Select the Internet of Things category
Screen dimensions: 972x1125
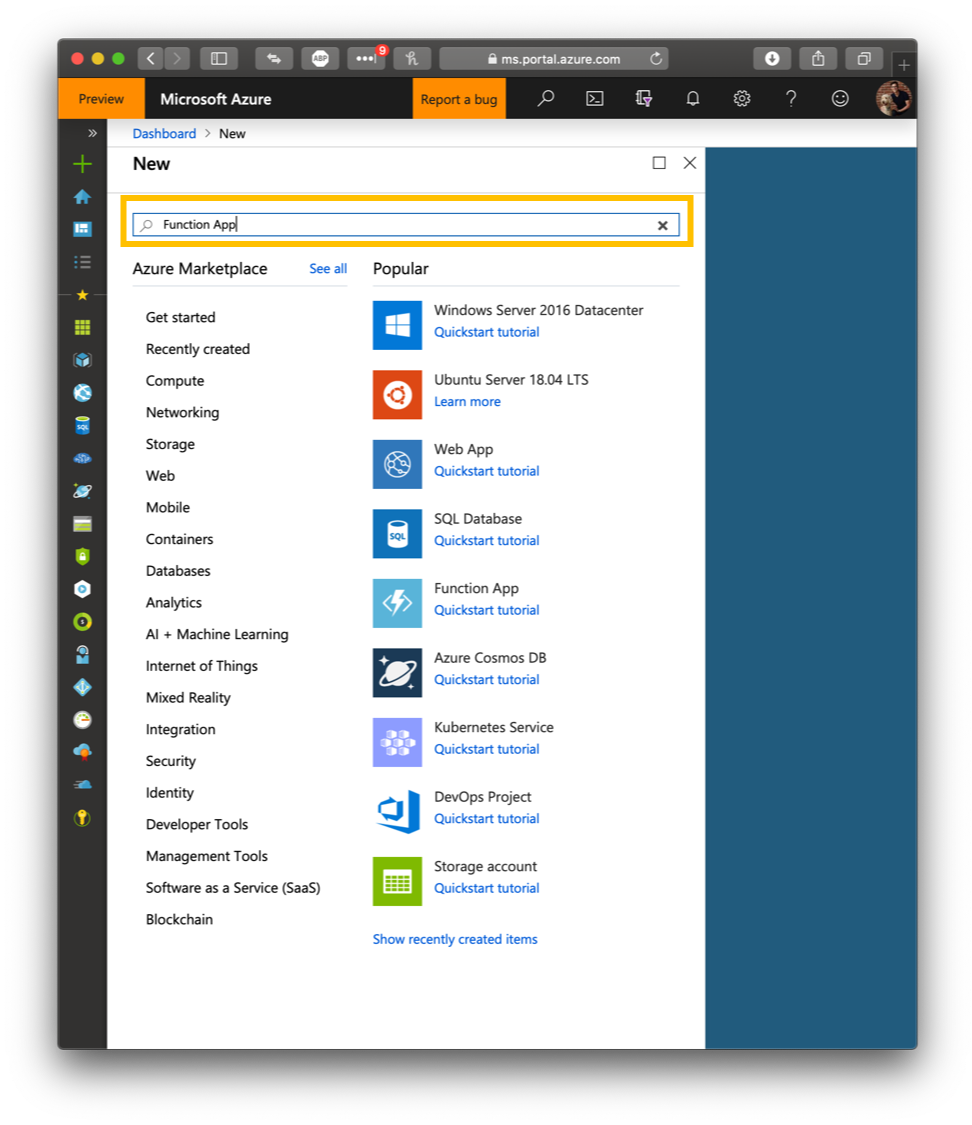pos(202,666)
